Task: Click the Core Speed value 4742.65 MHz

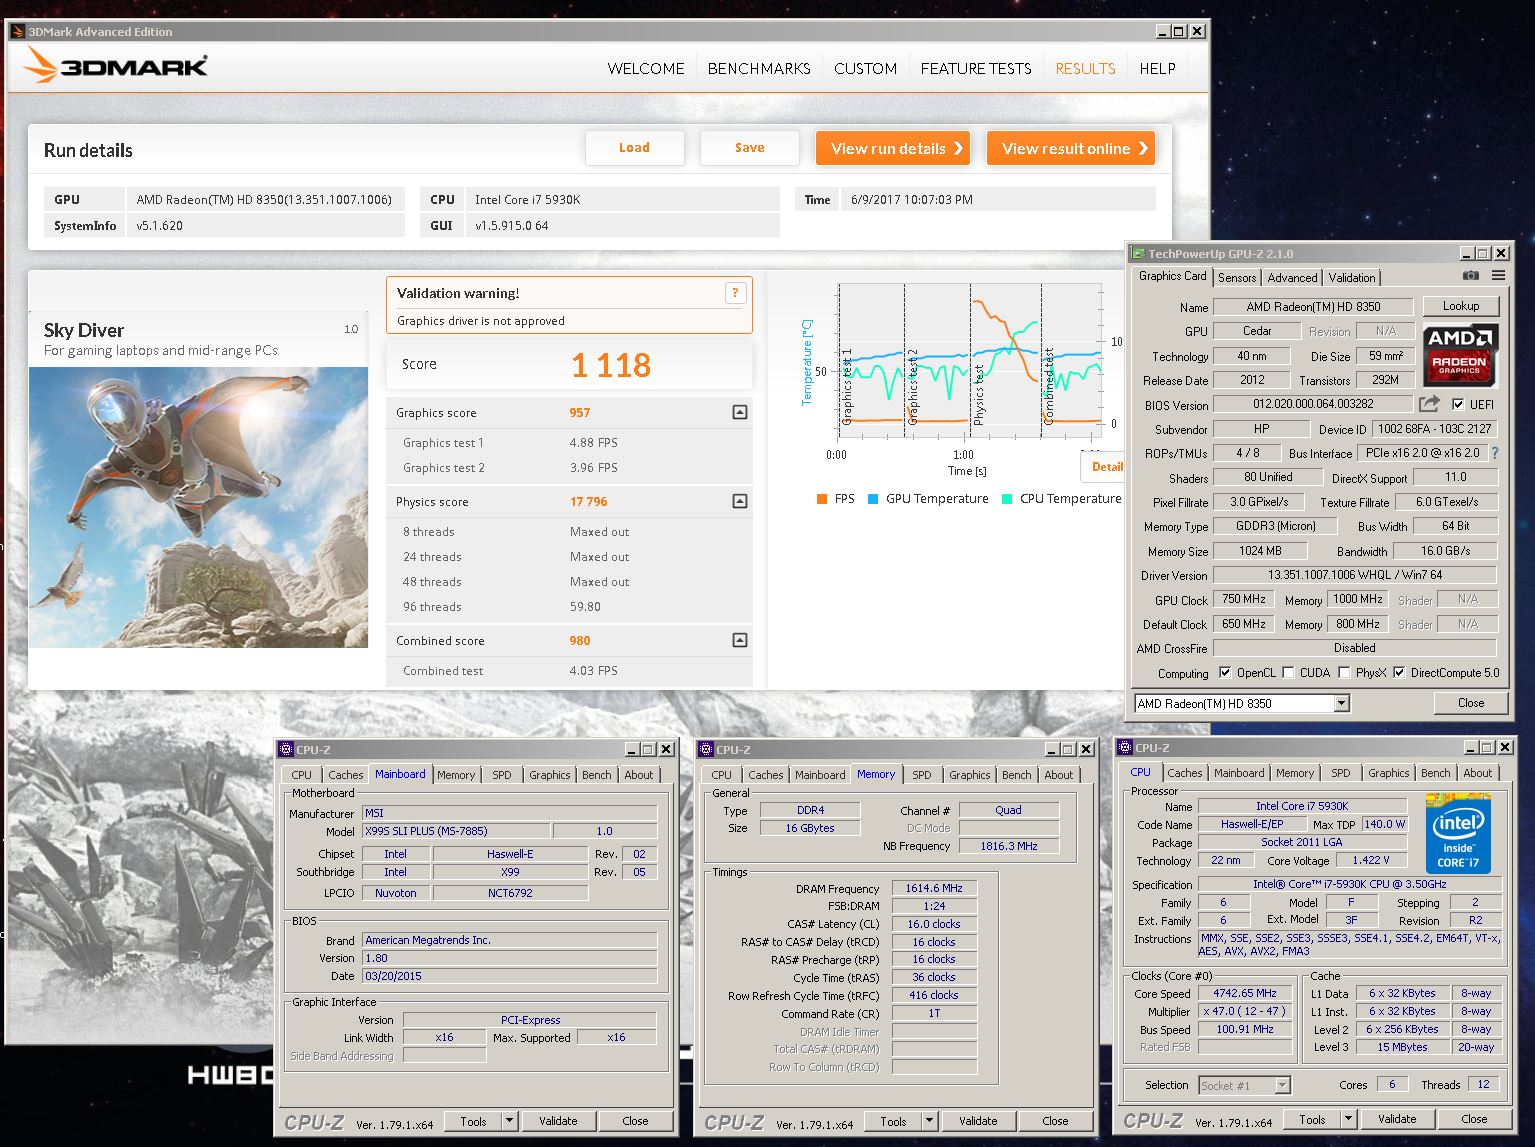Action: pos(1245,994)
